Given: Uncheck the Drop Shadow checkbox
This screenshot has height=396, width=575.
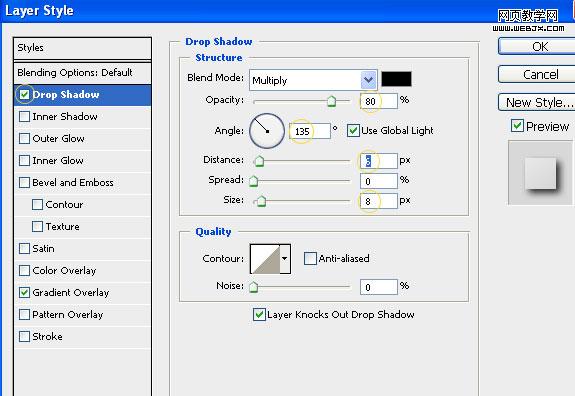Looking at the screenshot, I should pos(25,95).
